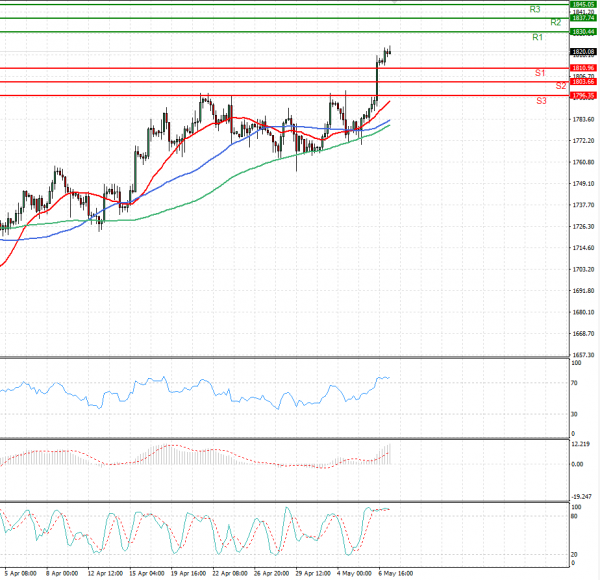Select the 1803.66 red price tag

coord(583,82)
